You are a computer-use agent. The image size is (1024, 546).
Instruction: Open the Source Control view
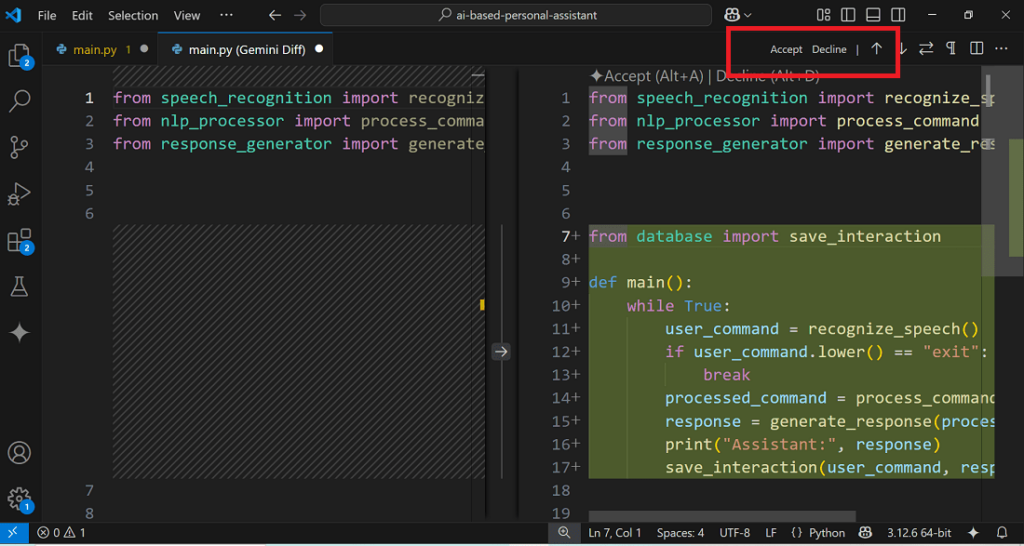click(x=19, y=147)
